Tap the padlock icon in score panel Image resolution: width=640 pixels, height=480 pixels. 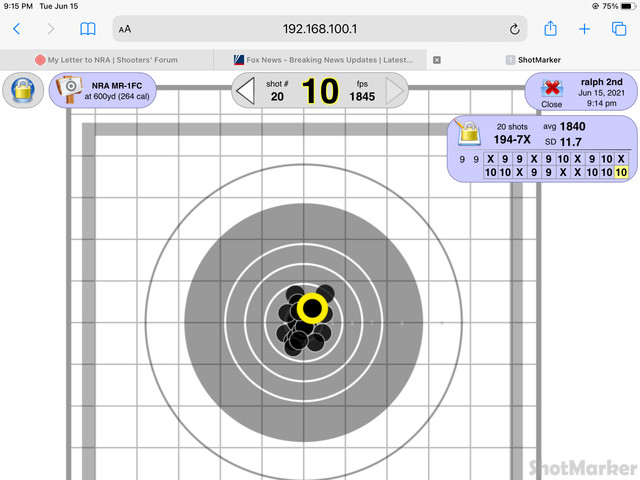tap(468, 133)
